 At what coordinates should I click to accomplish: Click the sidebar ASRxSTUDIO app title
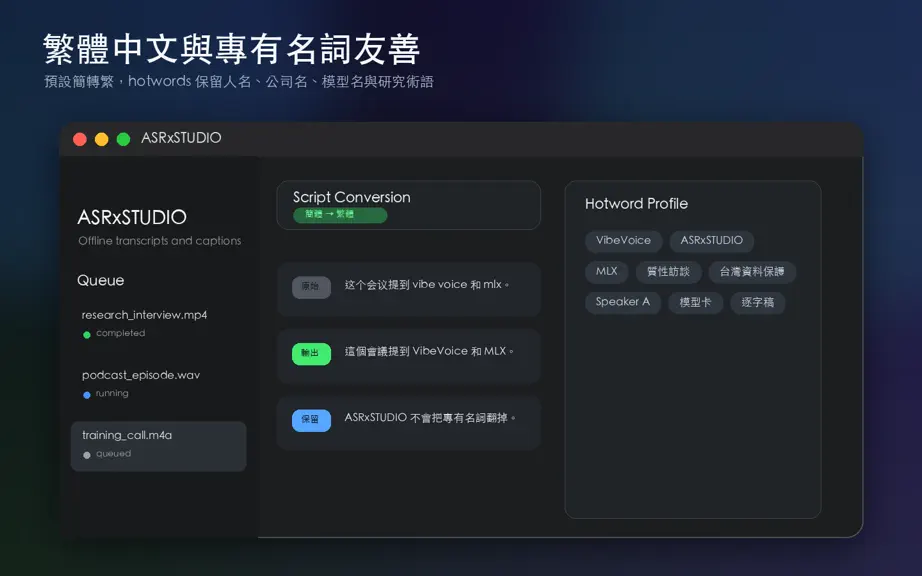coord(132,217)
